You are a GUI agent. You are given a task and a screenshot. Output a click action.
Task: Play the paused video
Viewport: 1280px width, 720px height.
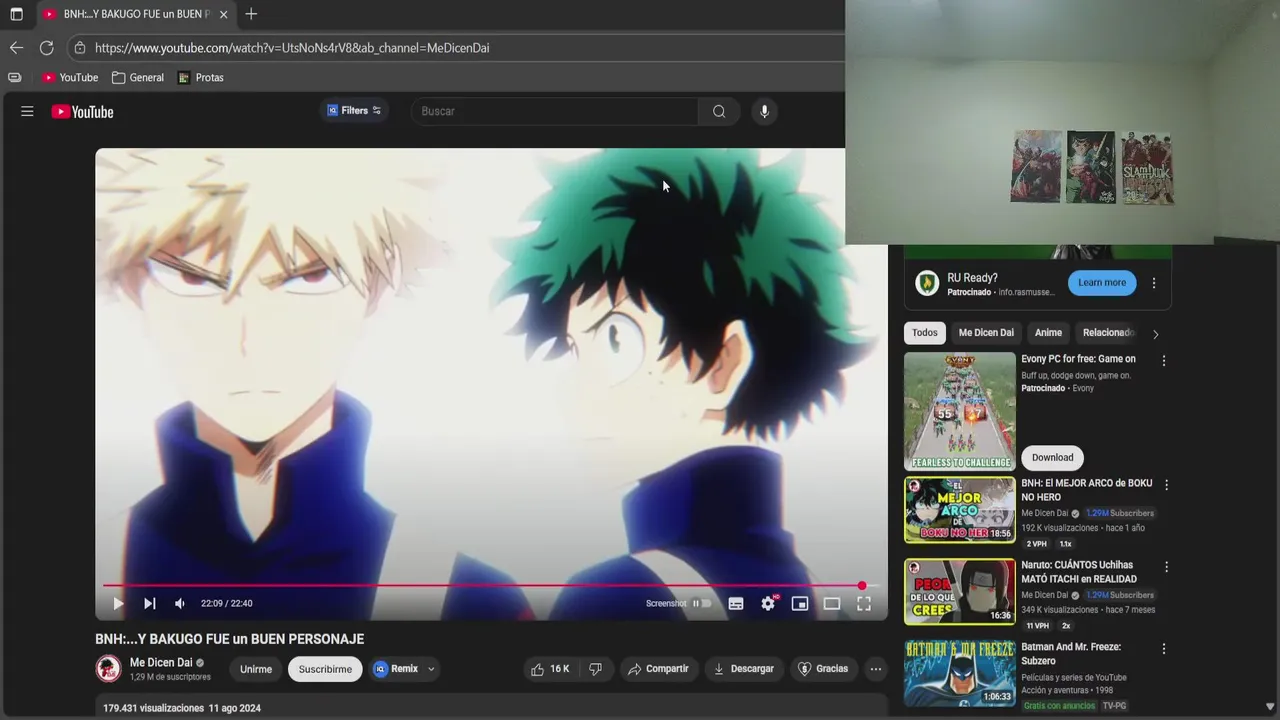118,603
